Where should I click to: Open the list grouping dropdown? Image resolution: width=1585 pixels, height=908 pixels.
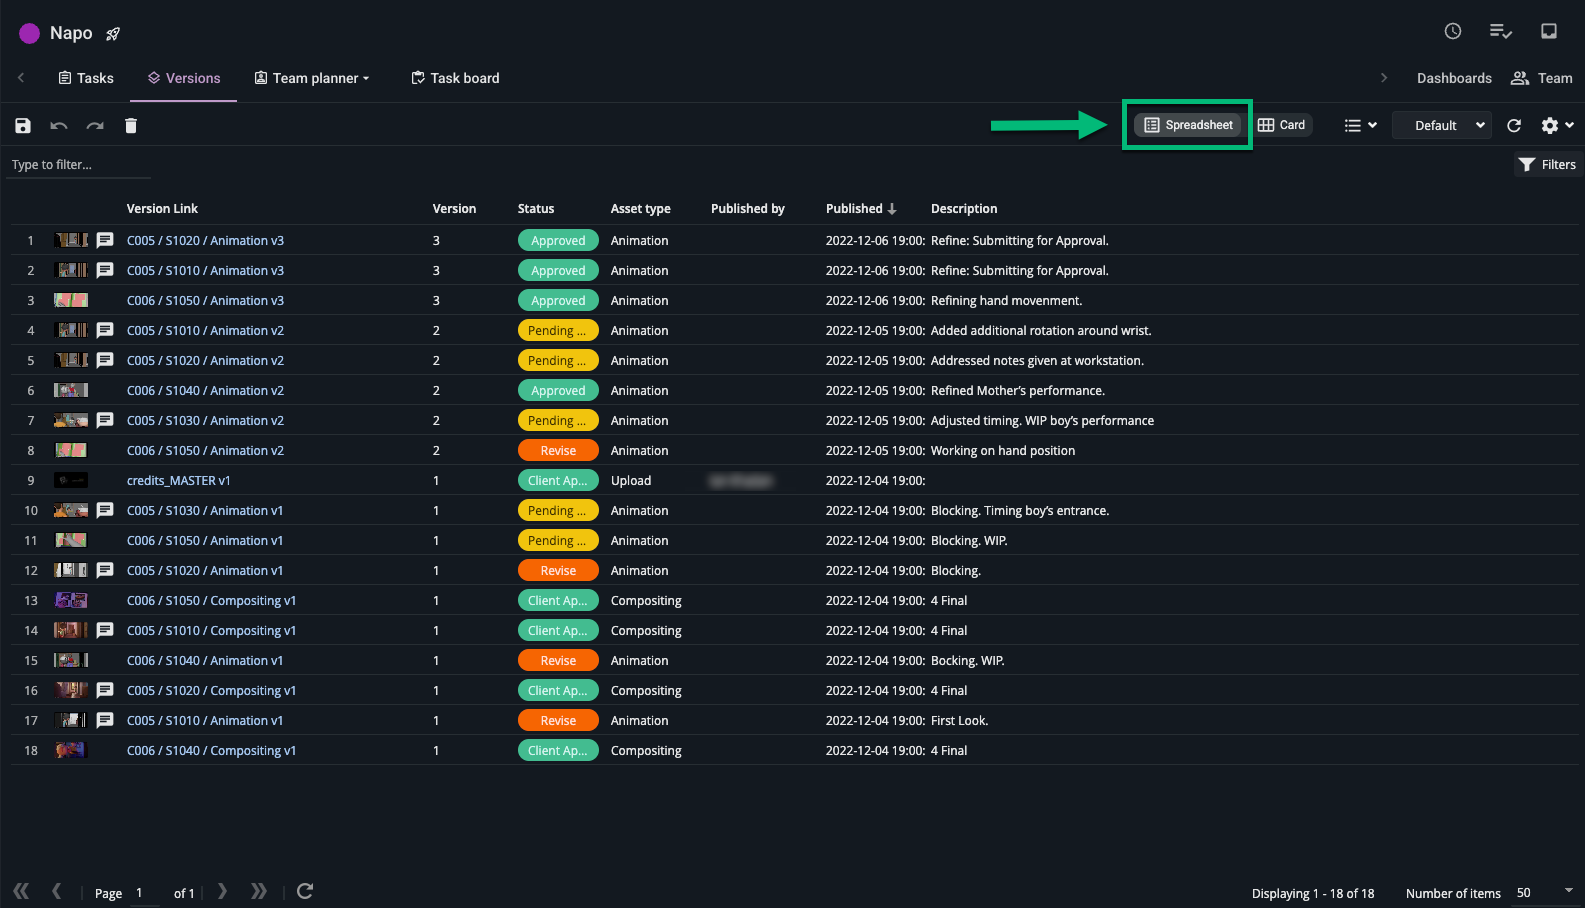pos(1361,125)
